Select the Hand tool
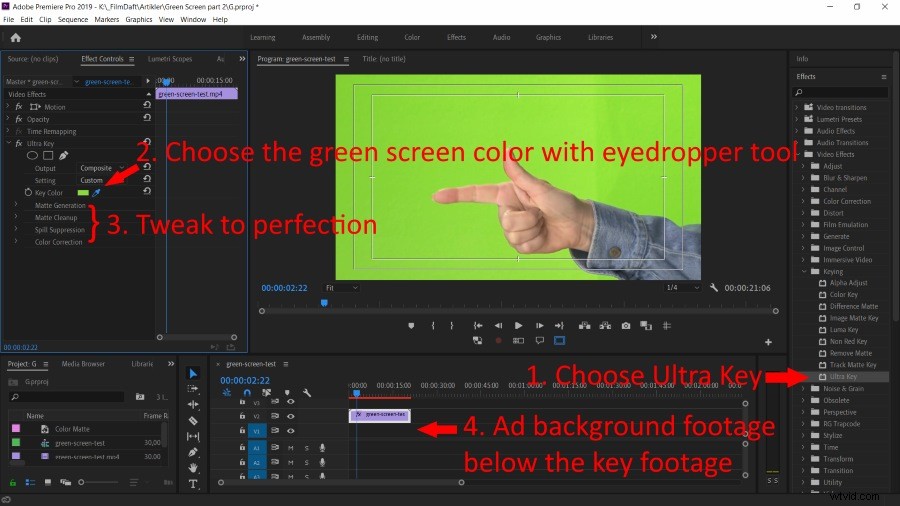900x506 pixels. pos(193,468)
